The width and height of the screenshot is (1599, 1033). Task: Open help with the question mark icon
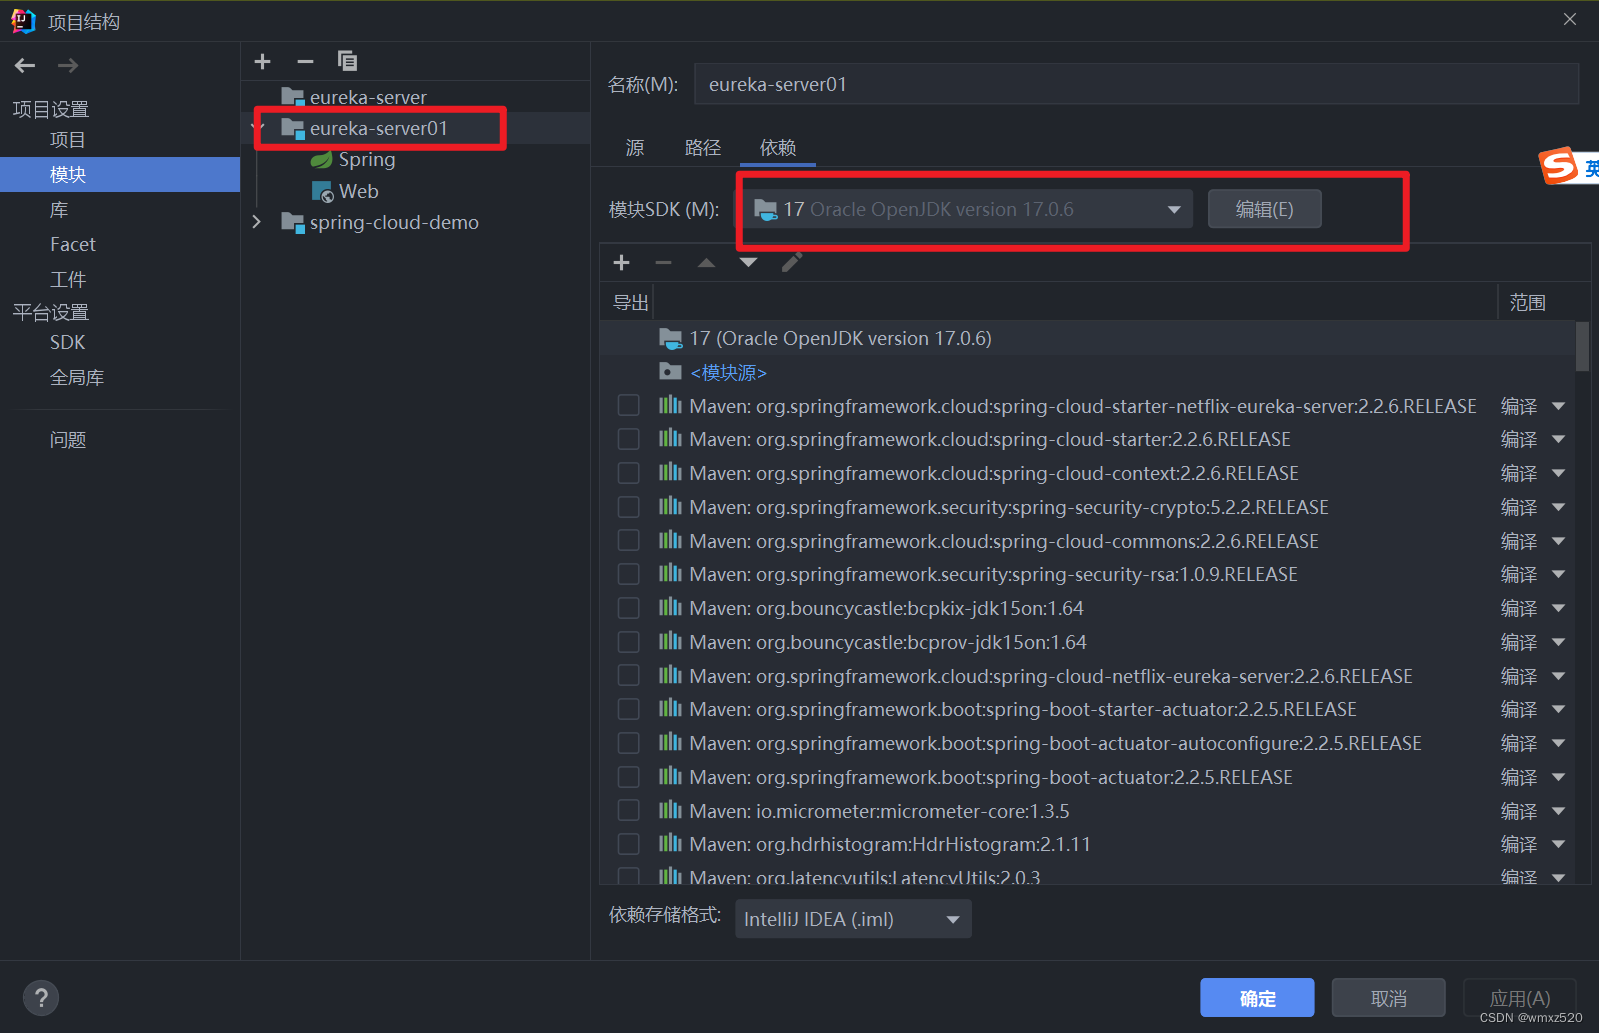(41, 997)
